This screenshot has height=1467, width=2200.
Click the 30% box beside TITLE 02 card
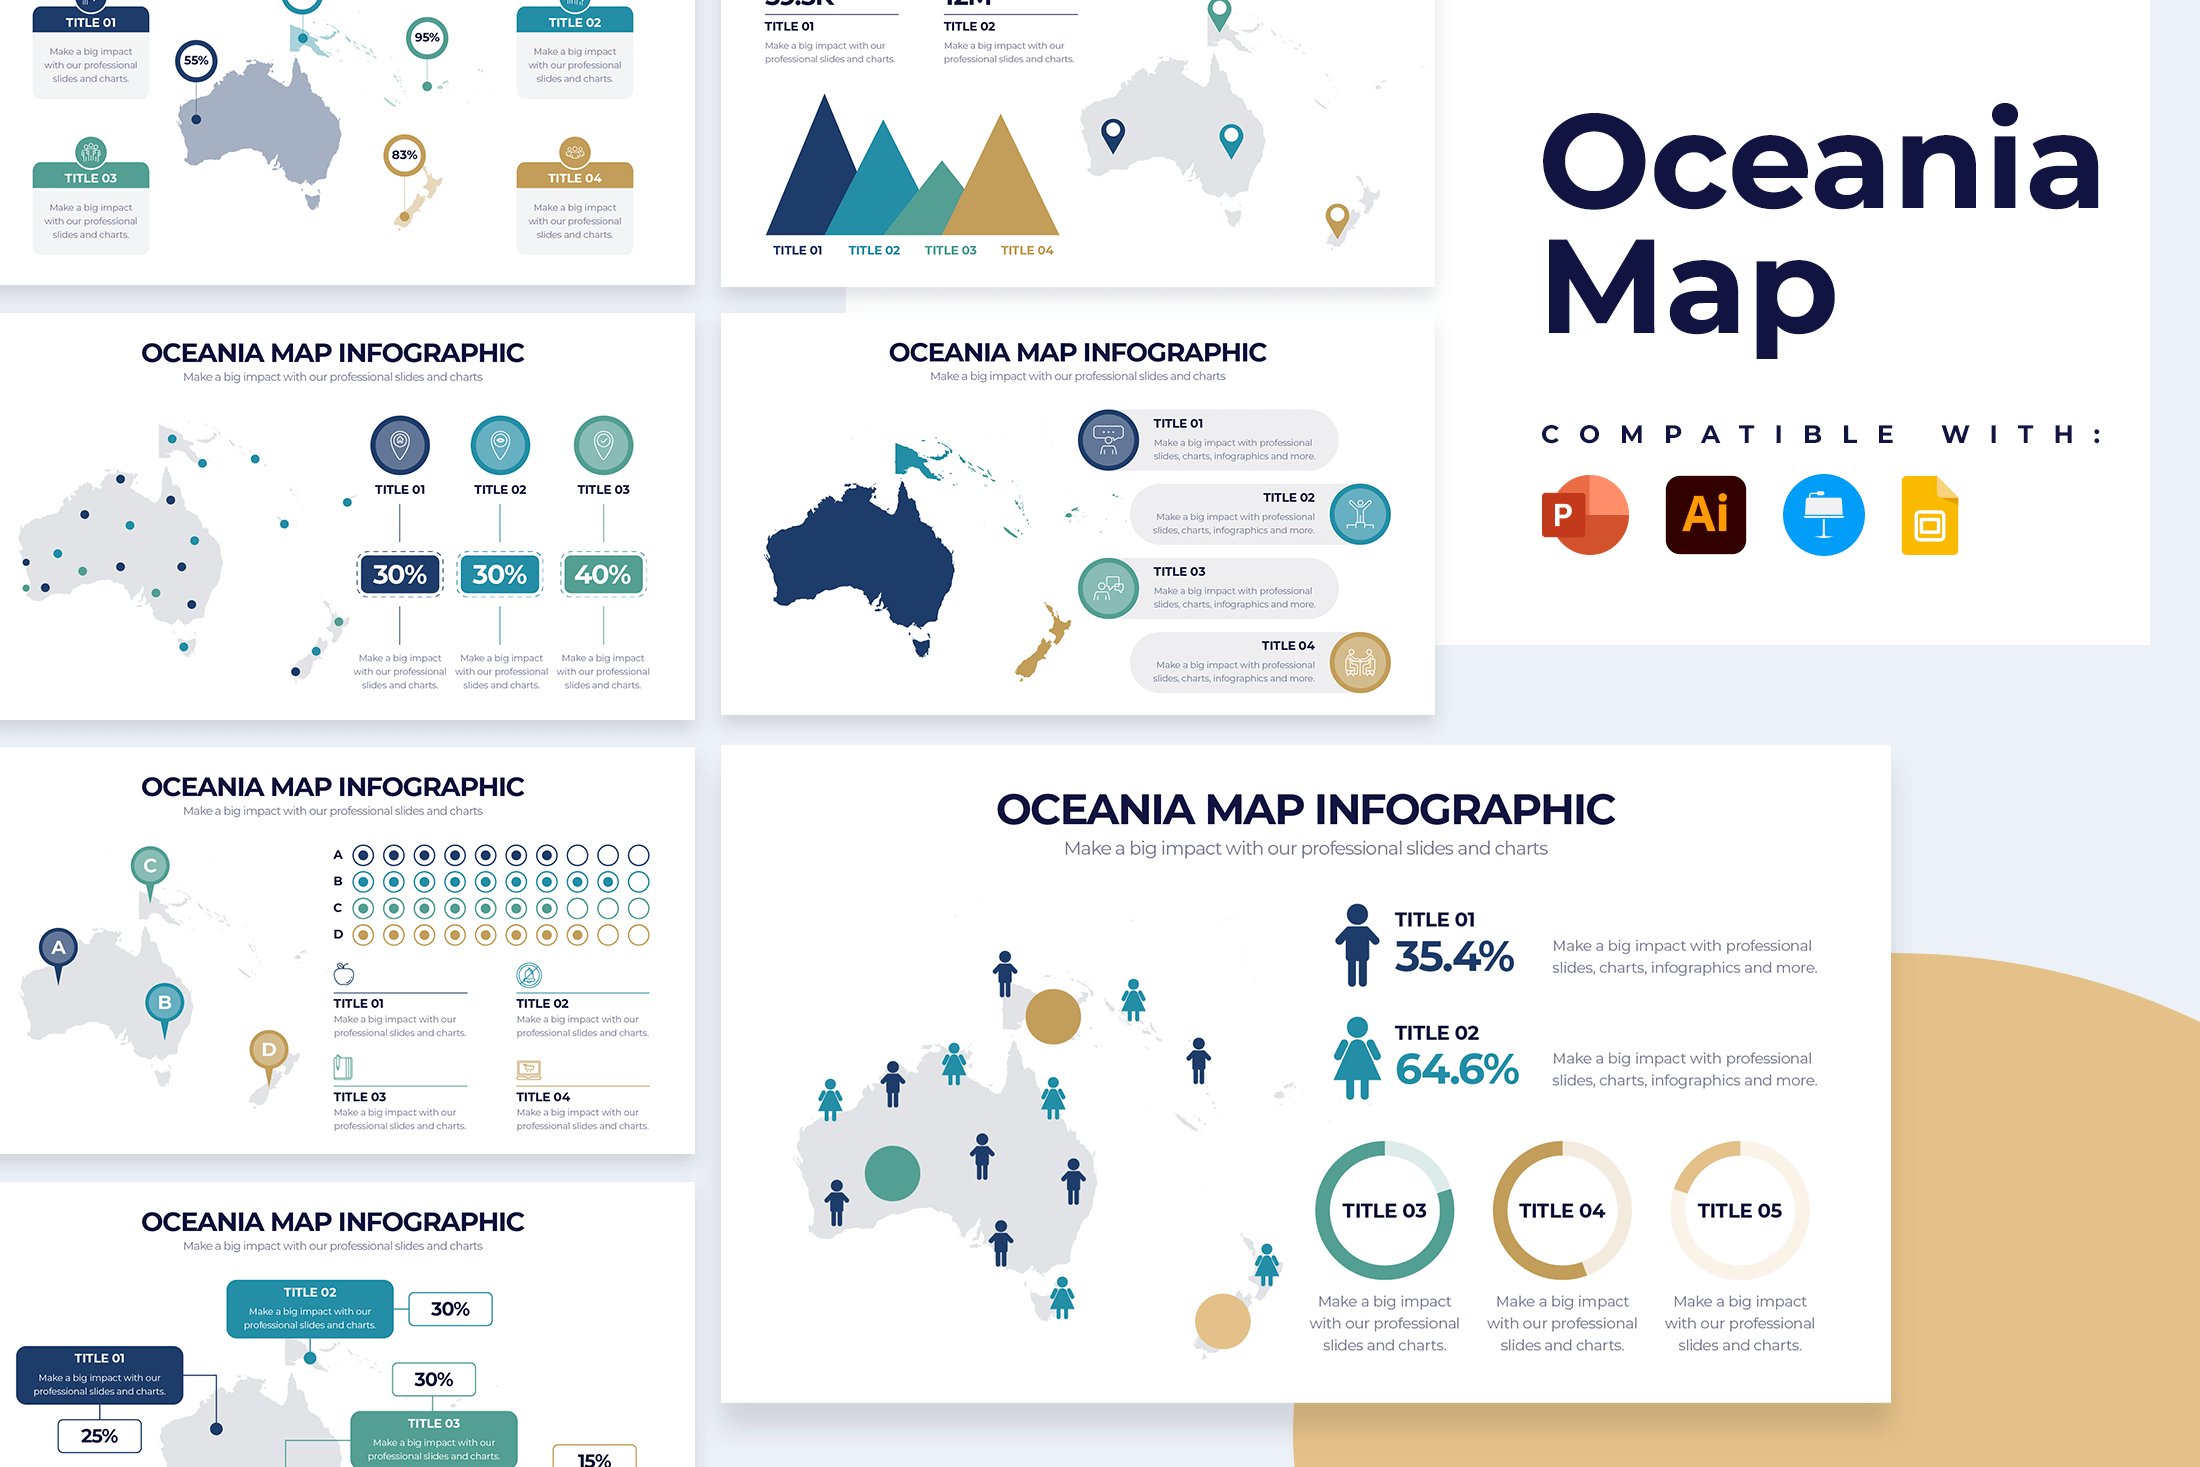coord(450,1309)
